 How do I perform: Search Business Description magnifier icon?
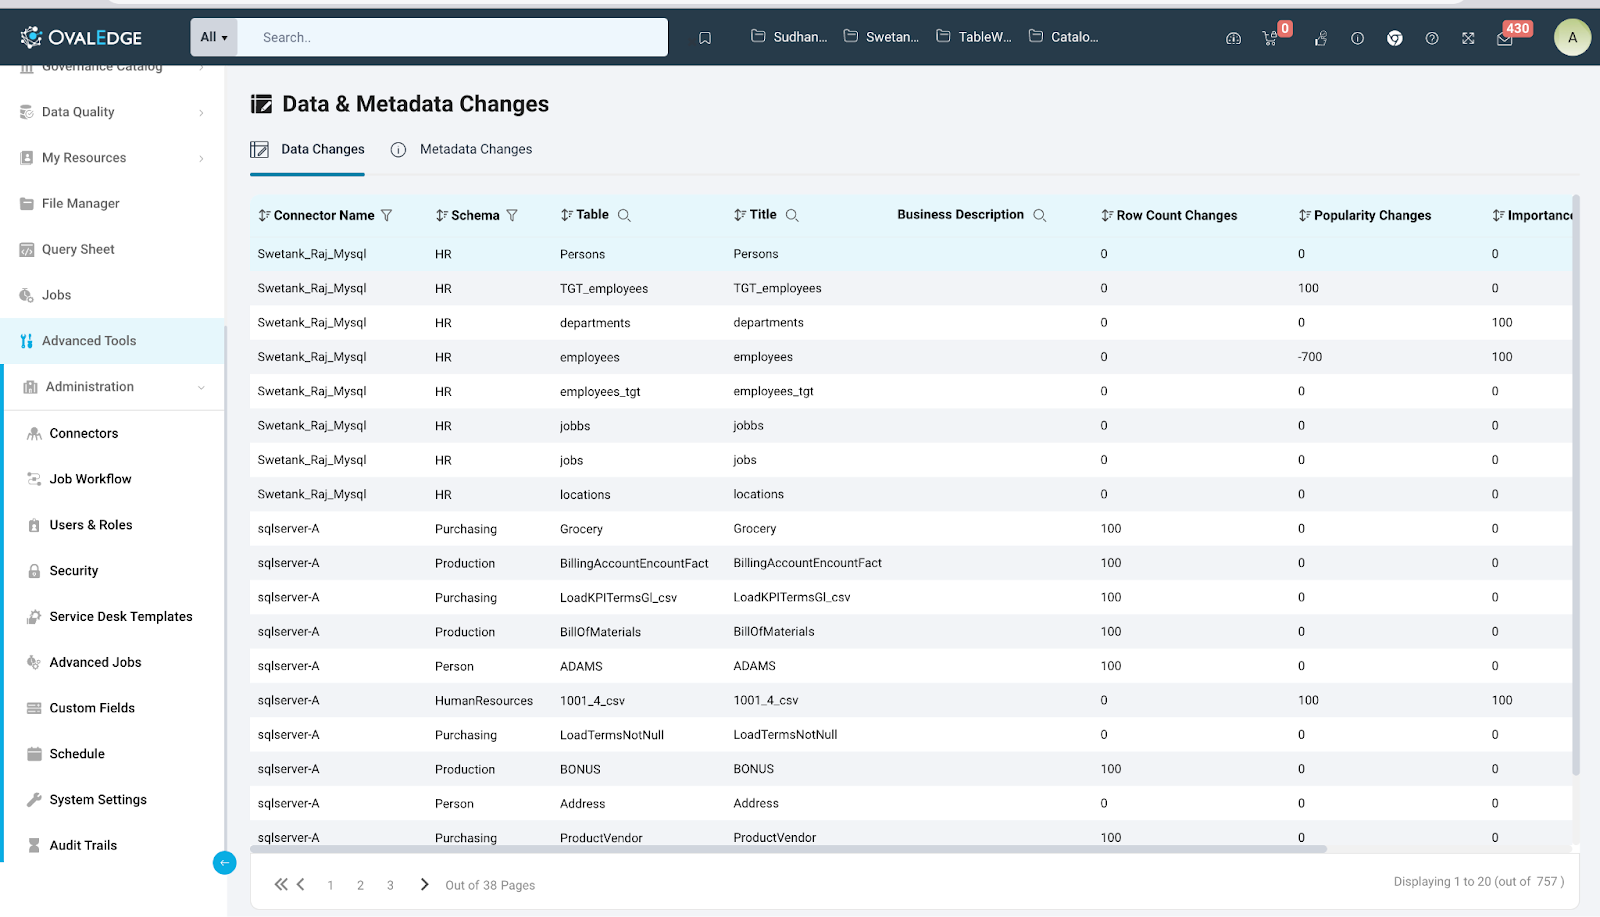pos(1040,215)
